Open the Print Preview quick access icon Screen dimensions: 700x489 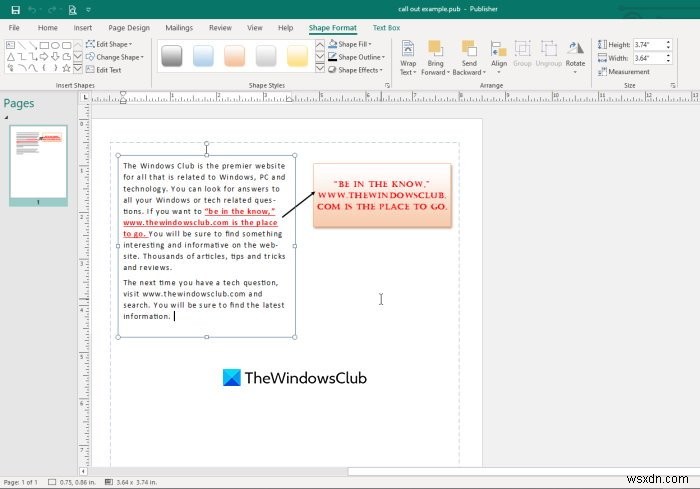pos(72,9)
